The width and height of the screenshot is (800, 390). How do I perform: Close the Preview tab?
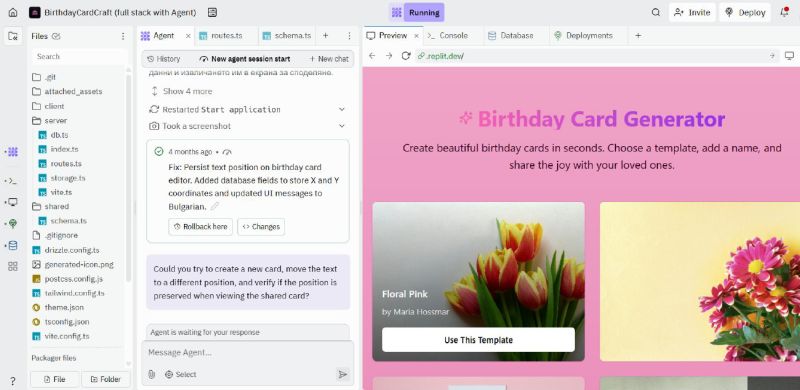tap(416, 36)
